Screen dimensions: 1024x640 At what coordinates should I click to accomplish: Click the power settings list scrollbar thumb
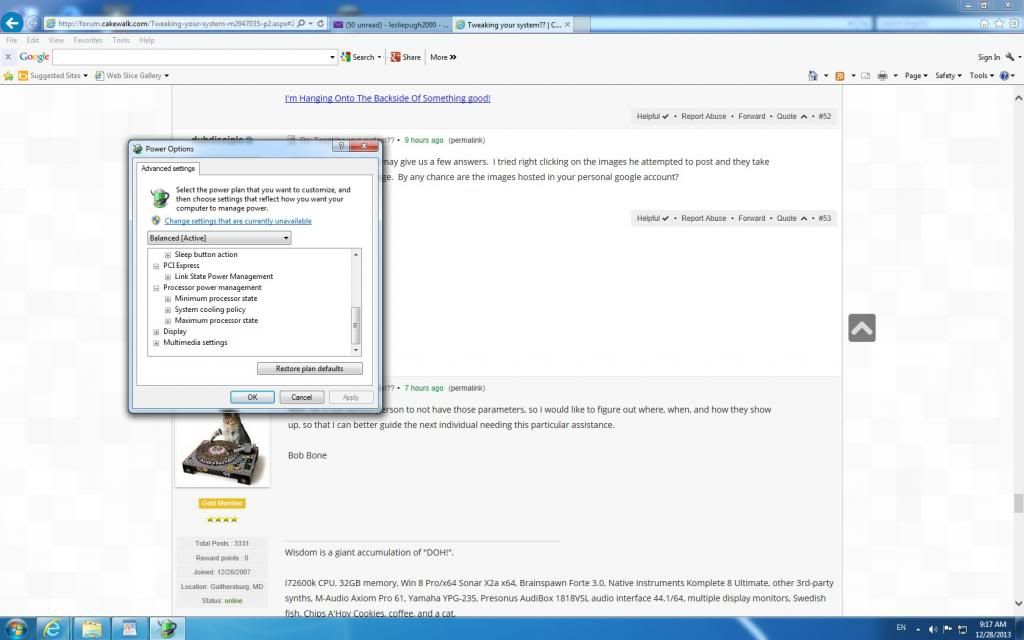tap(355, 324)
